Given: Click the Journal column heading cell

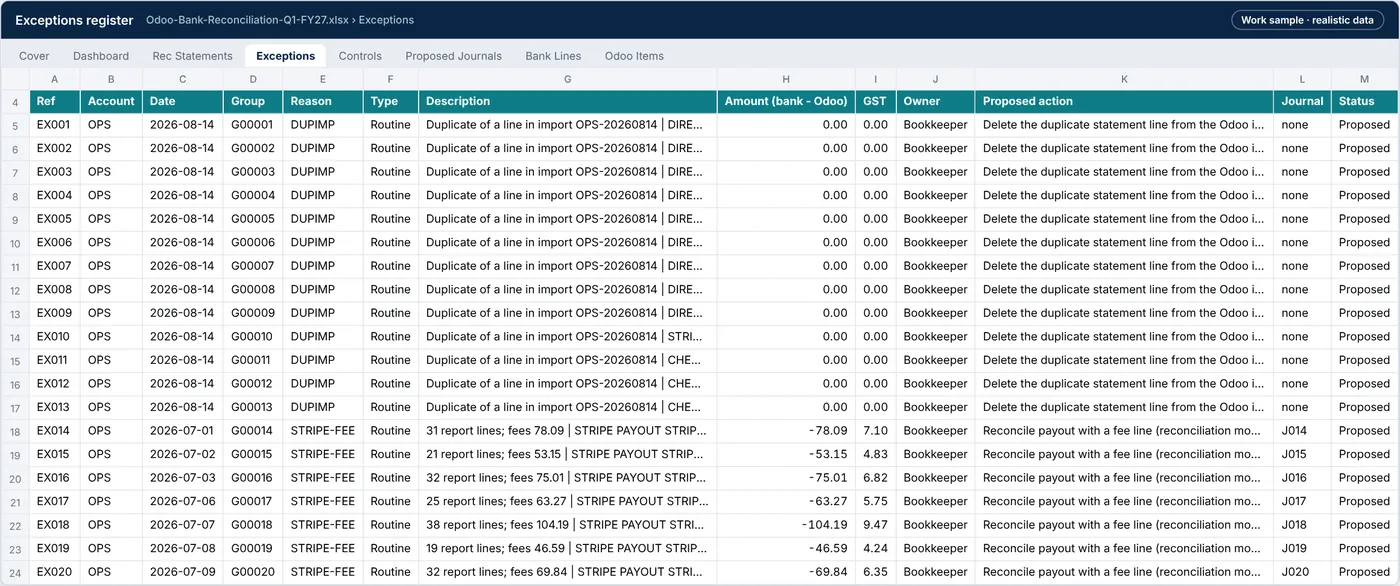Looking at the screenshot, I should [1302, 101].
